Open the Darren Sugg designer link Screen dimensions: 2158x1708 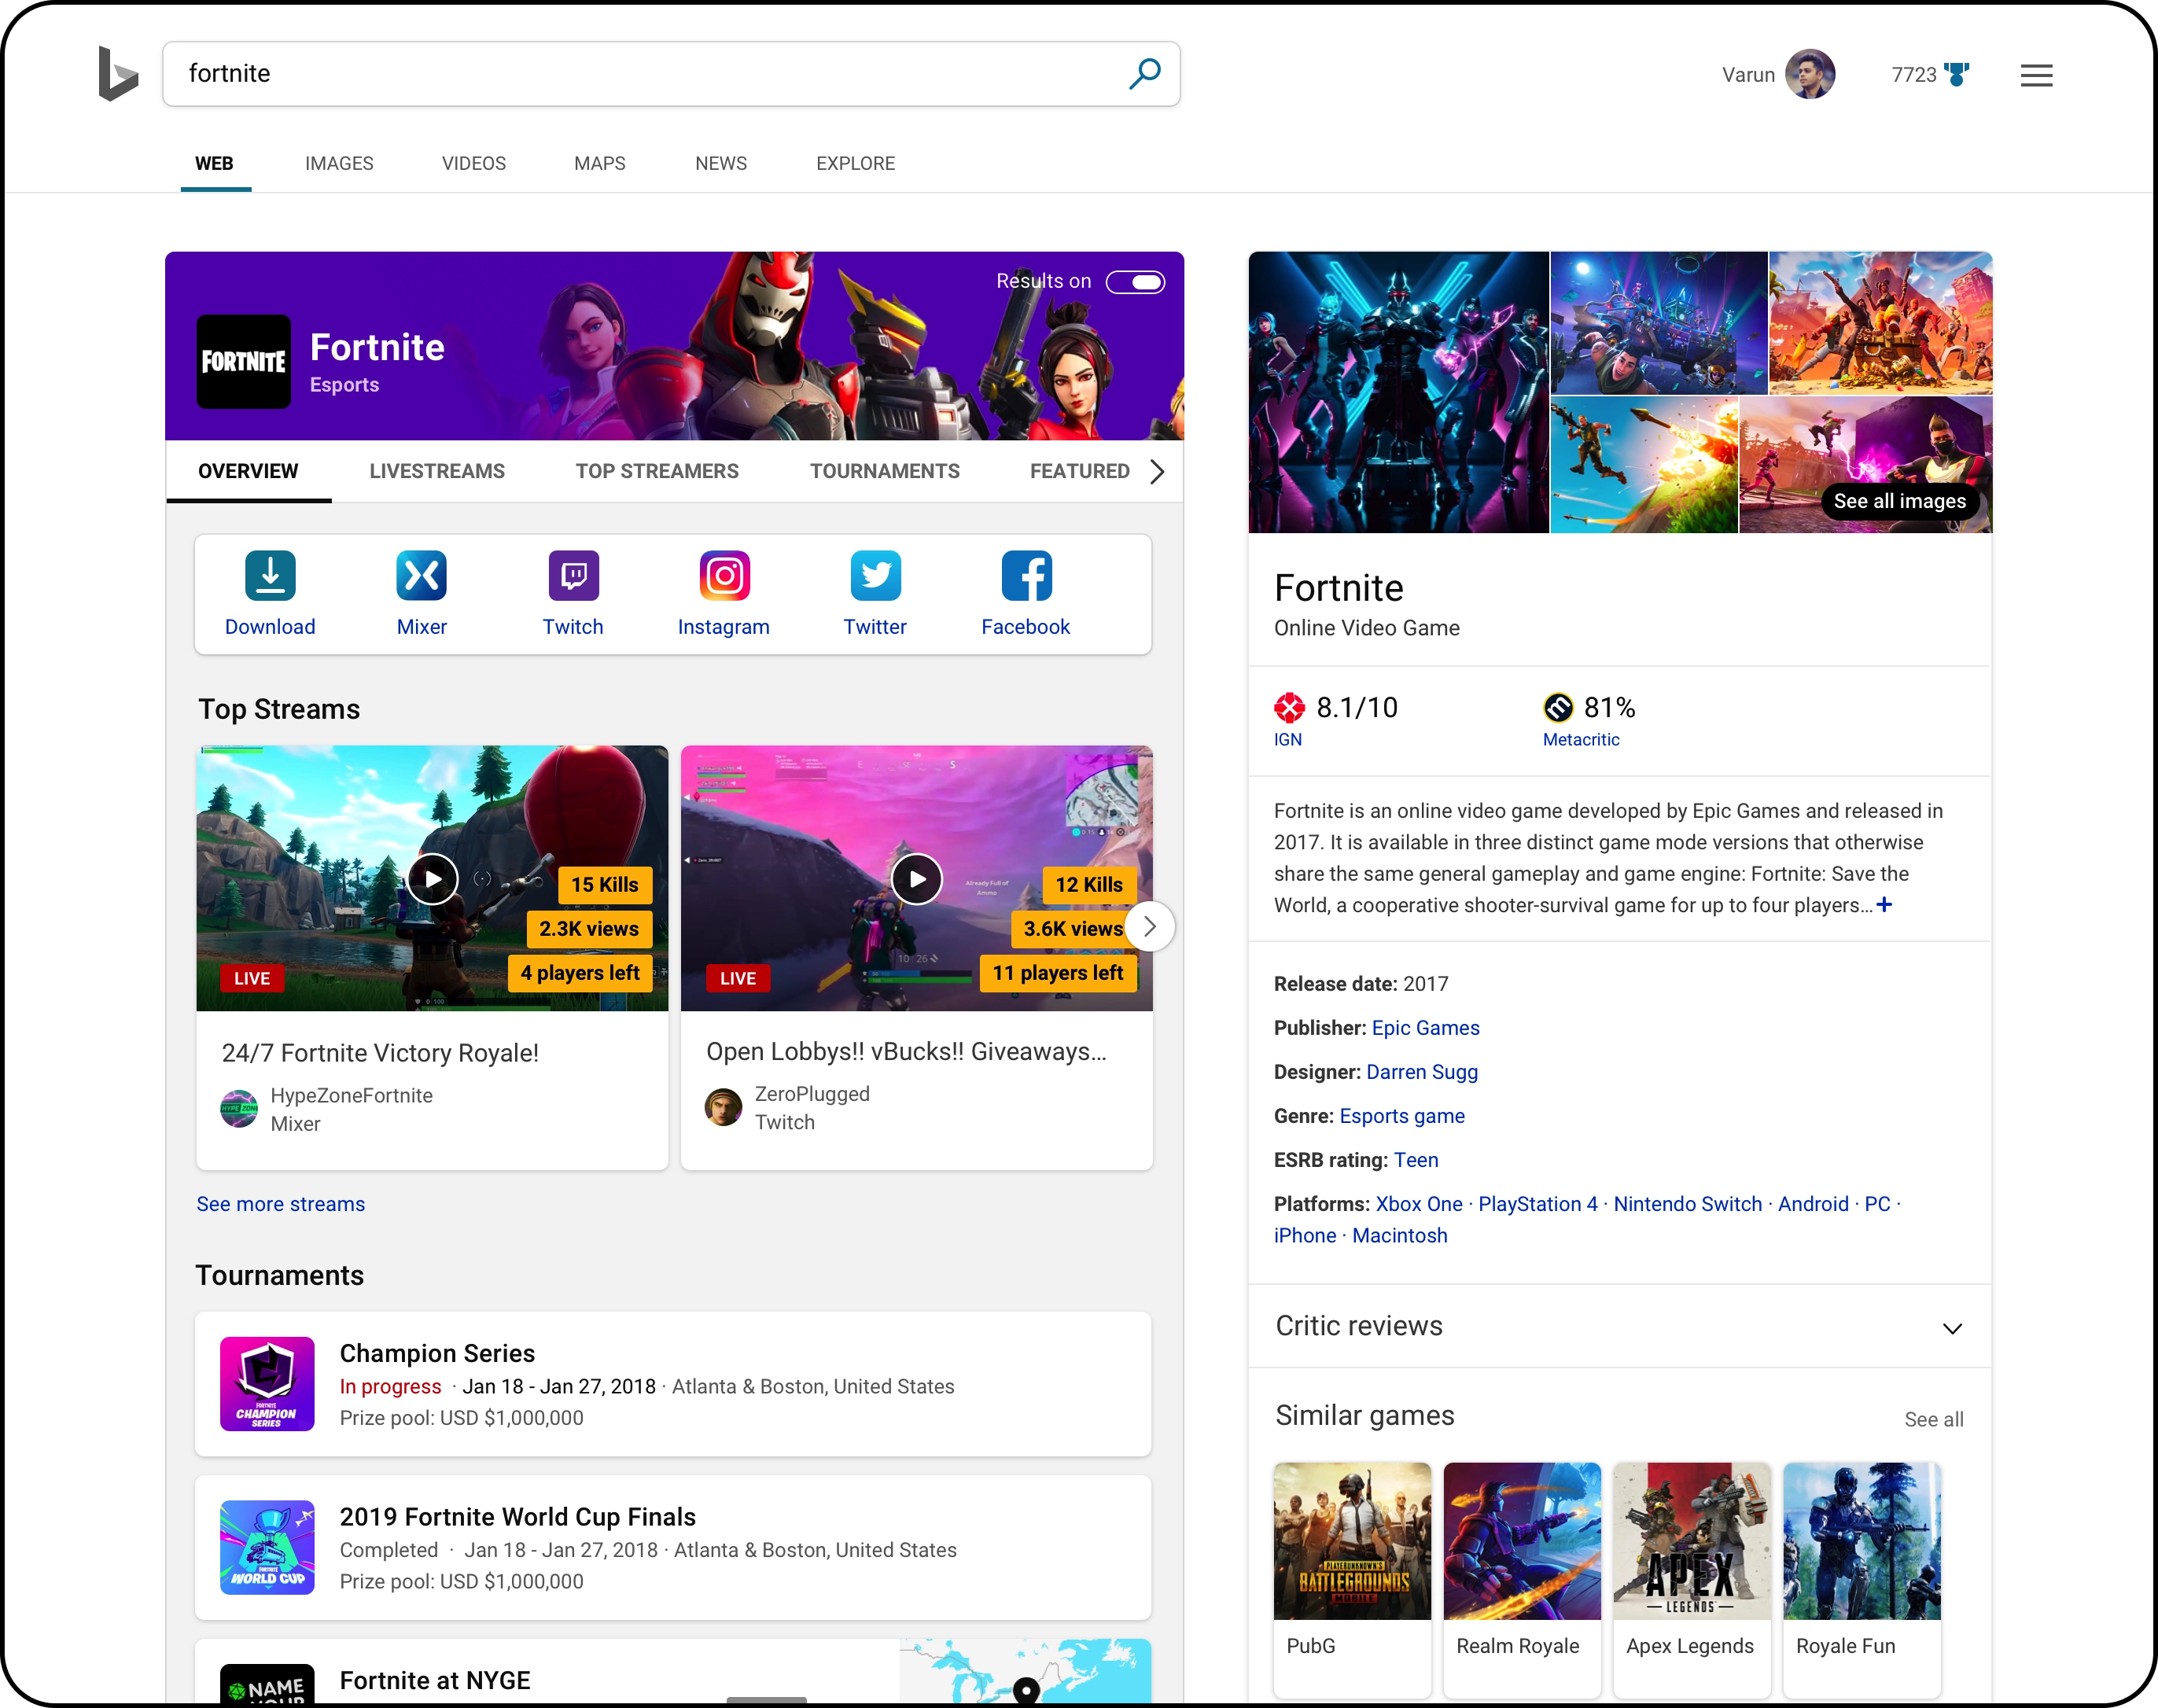[1422, 1072]
